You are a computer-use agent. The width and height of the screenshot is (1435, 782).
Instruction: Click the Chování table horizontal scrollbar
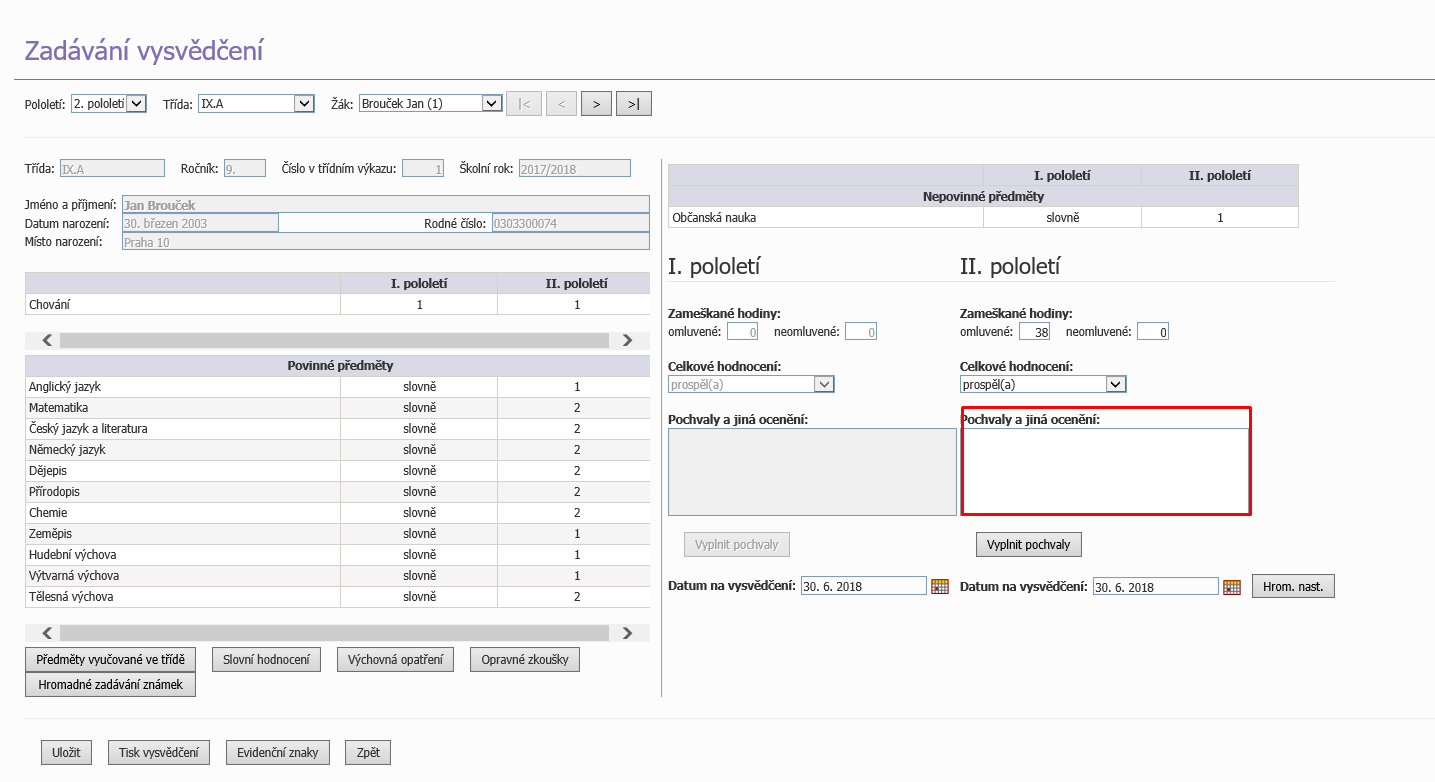[x=337, y=340]
